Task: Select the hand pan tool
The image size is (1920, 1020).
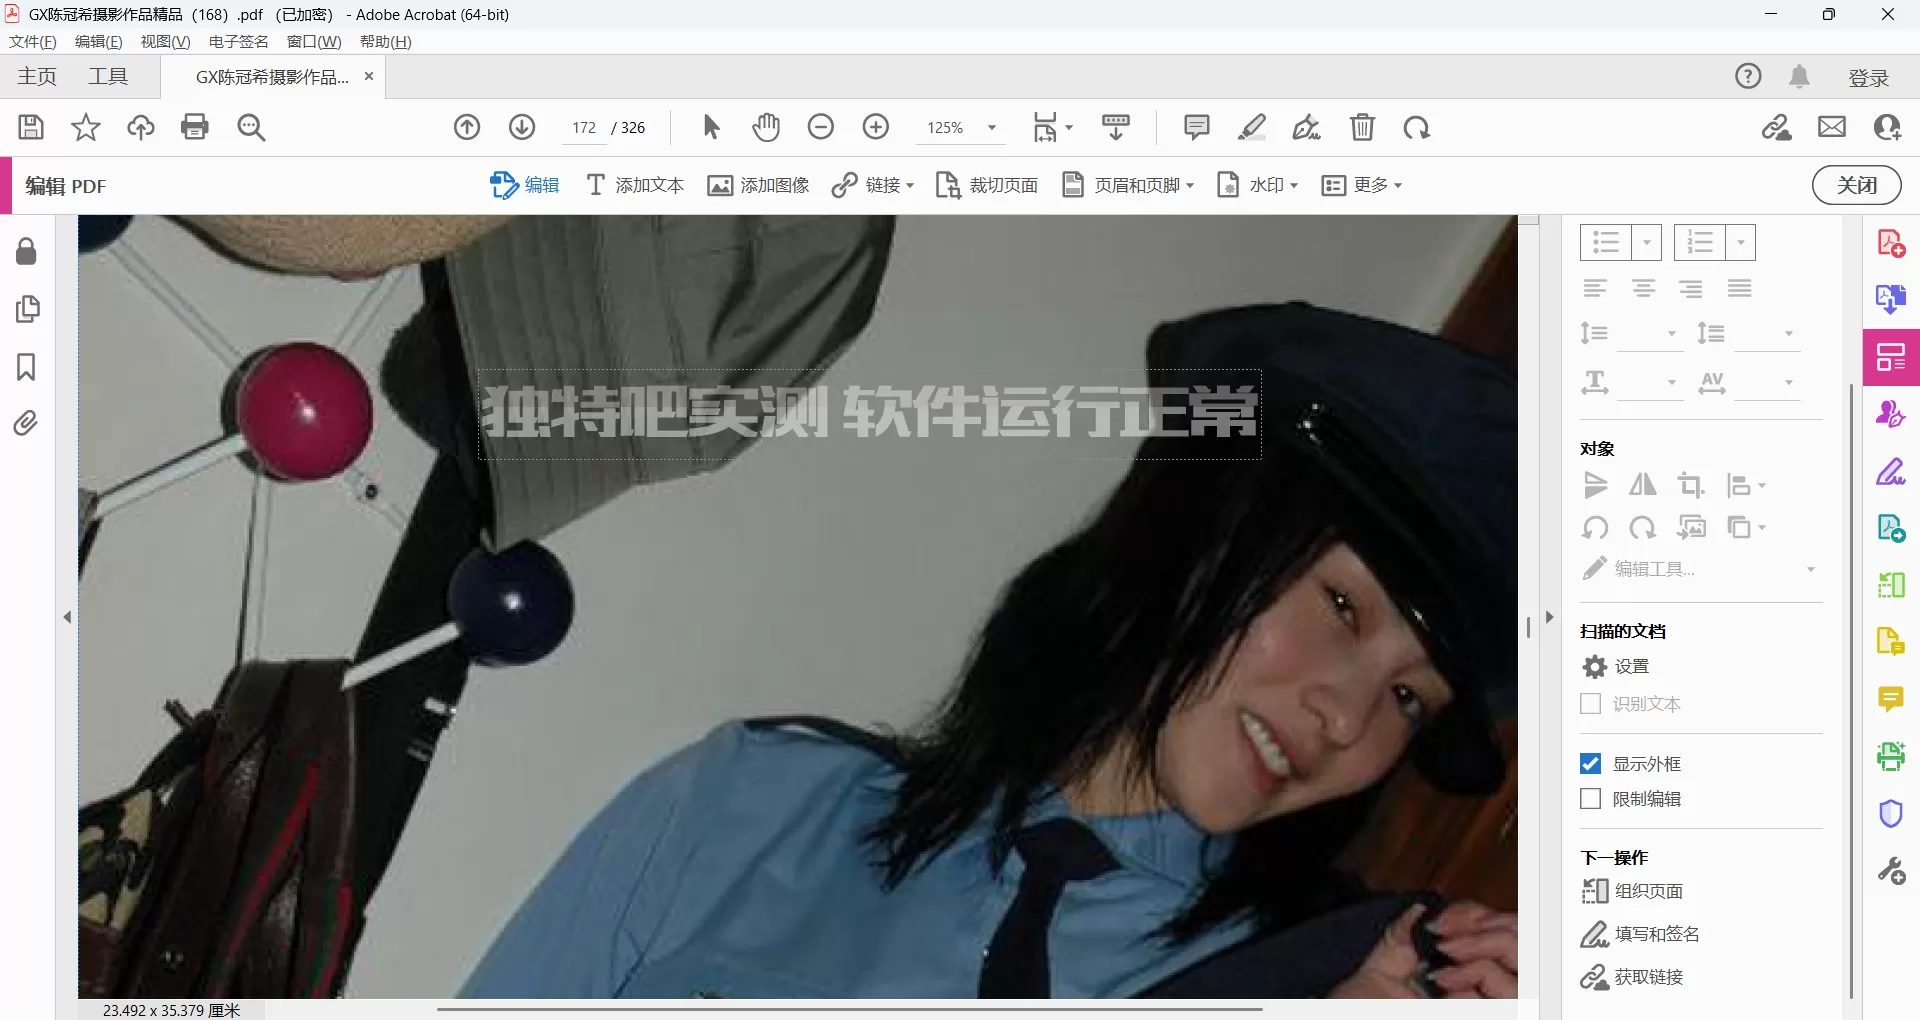Action: pos(765,127)
